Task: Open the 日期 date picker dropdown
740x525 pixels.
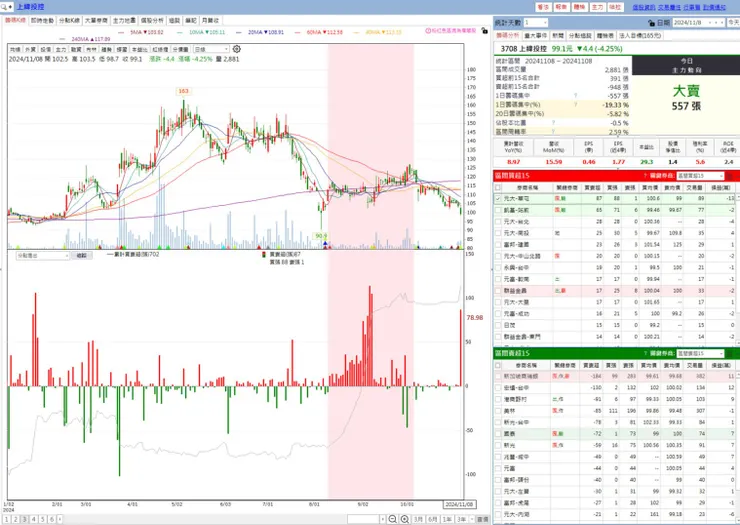Action: (698, 23)
